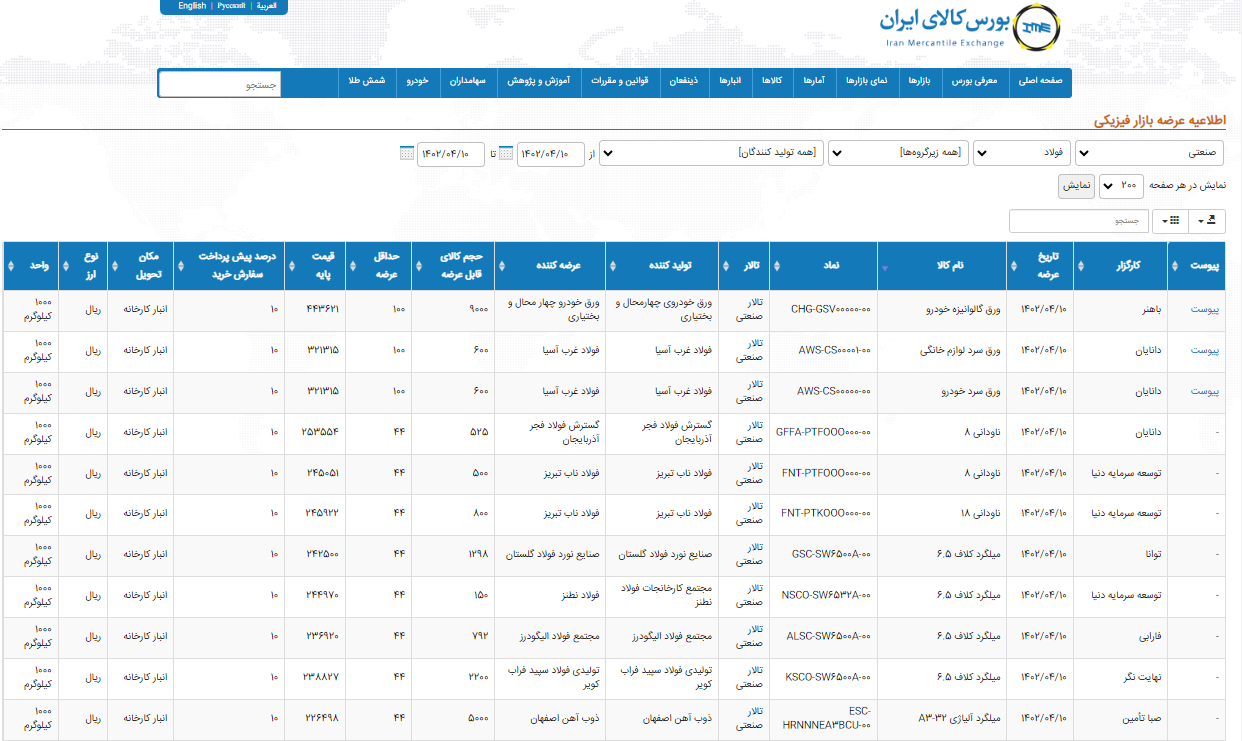Switch site language to English
This screenshot has height=741, width=1242.
pyautogui.click(x=192, y=6)
